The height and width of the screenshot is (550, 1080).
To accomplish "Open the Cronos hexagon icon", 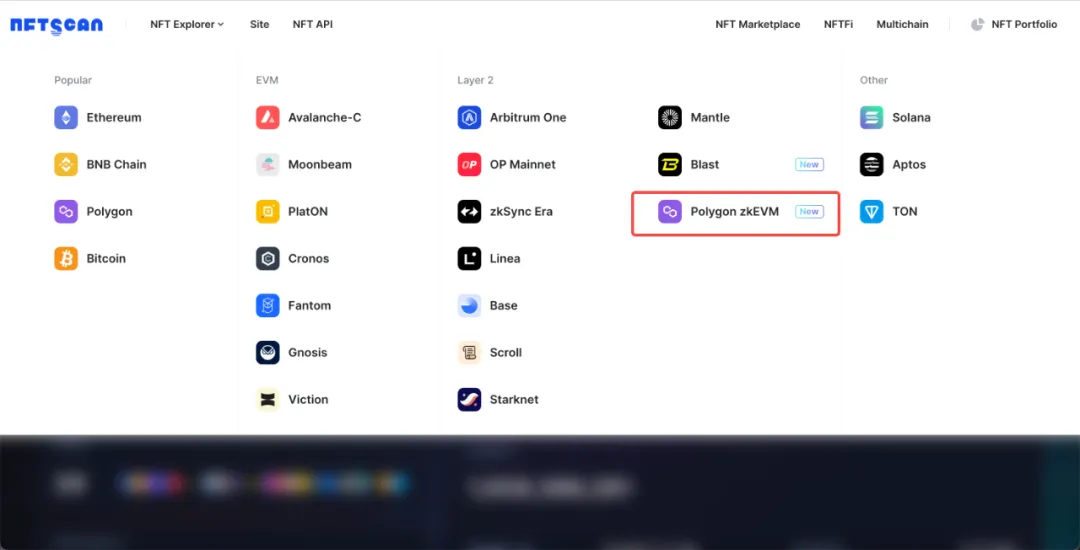I will (267, 259).
